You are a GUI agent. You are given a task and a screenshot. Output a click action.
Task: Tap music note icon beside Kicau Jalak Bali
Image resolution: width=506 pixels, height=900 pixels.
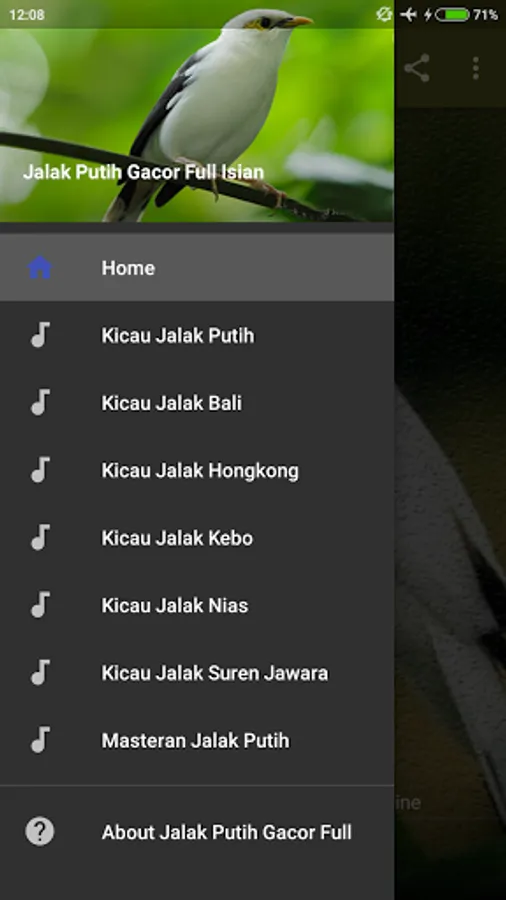point(40,402)
